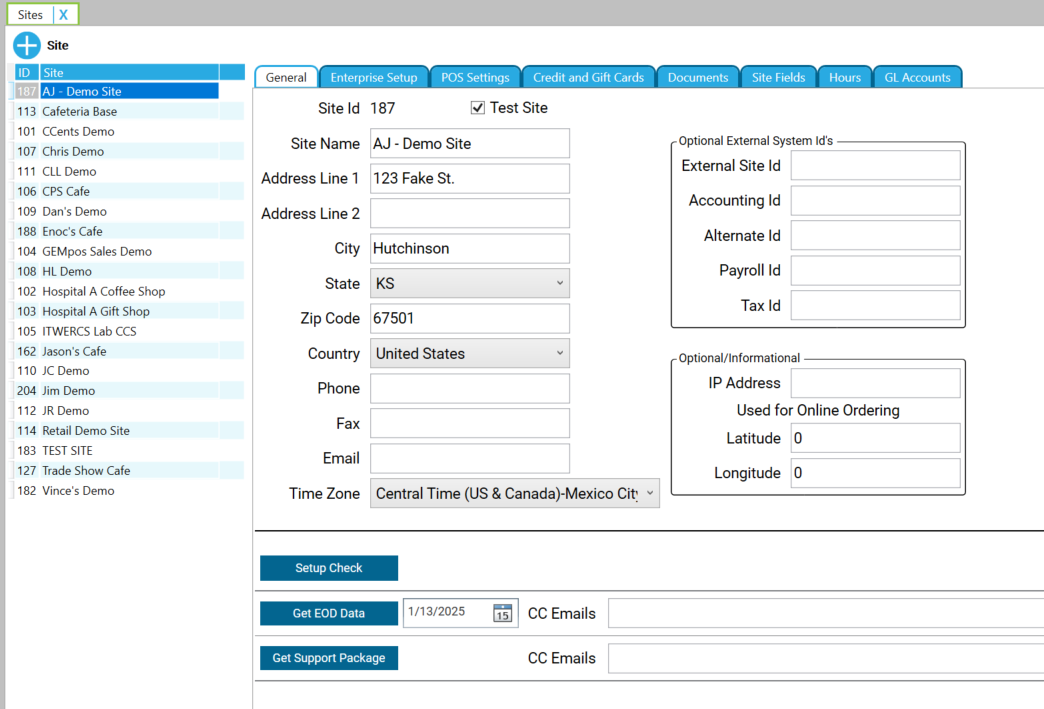The height and width of the screenshot is (709, 1044).
Task: Open the POS Settings tab
Action: [475, 76]
